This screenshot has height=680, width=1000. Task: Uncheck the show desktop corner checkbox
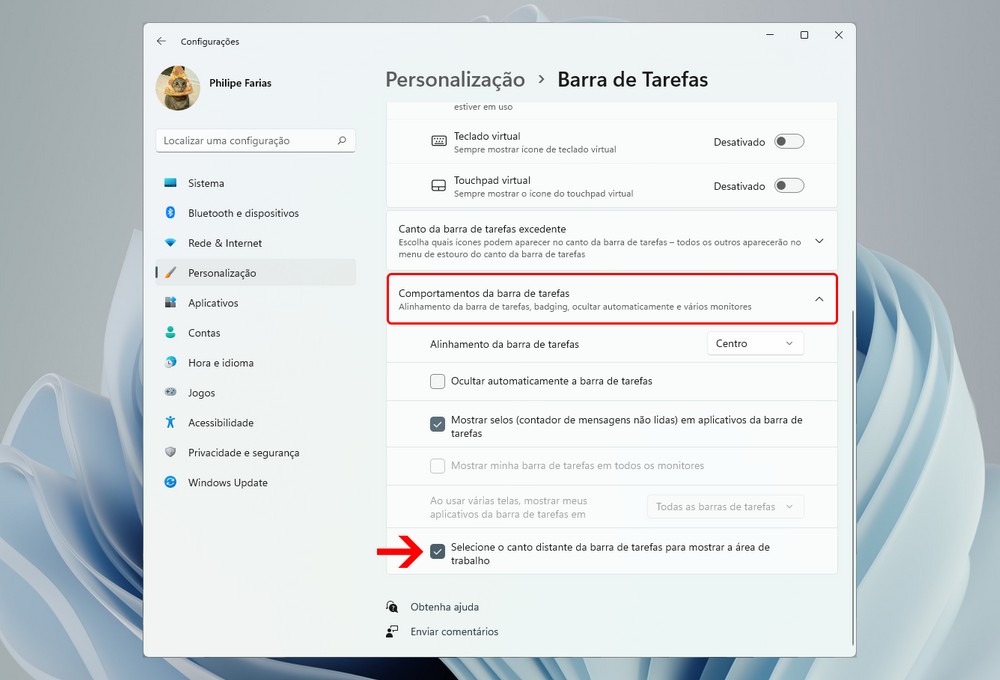437,552
